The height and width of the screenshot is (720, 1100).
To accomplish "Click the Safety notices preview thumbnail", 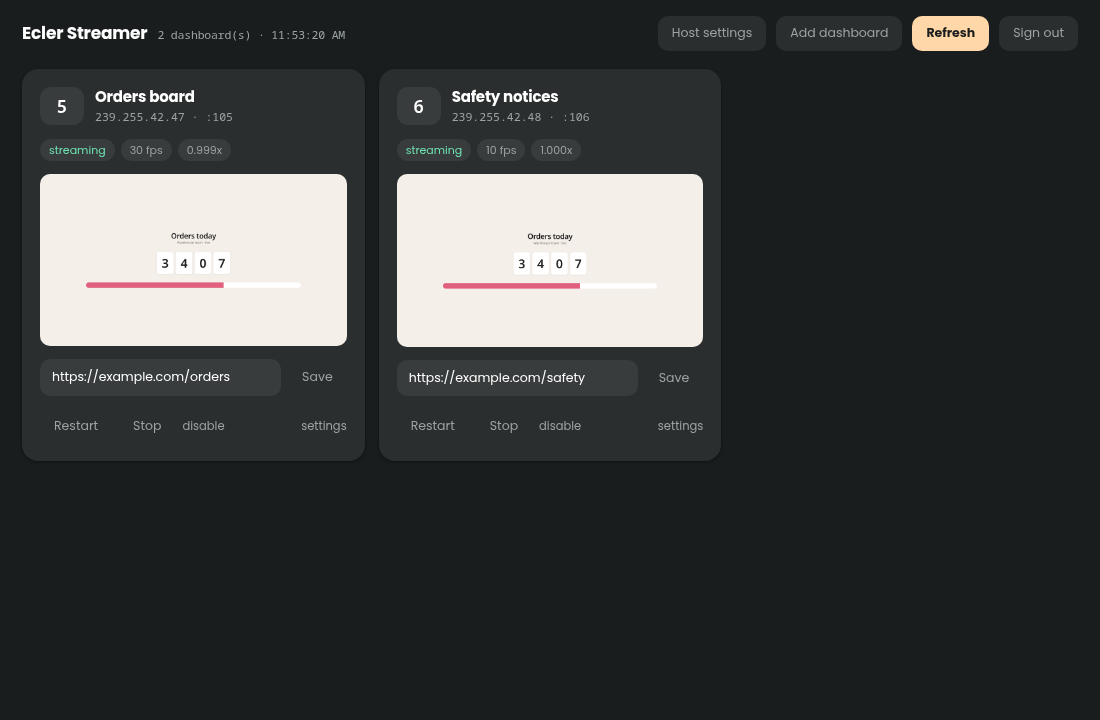I will pos(549,260).
